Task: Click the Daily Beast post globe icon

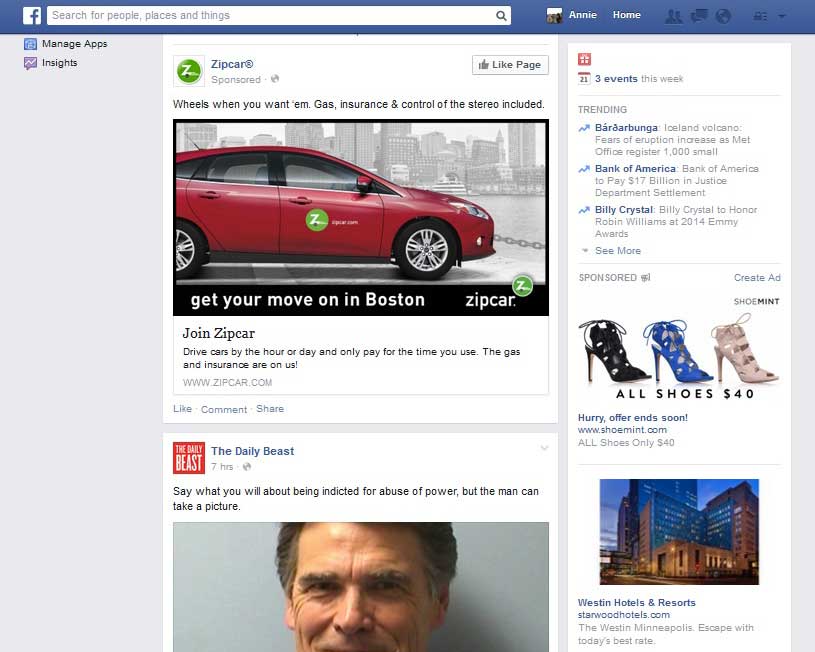Action: tap(247, 466)
